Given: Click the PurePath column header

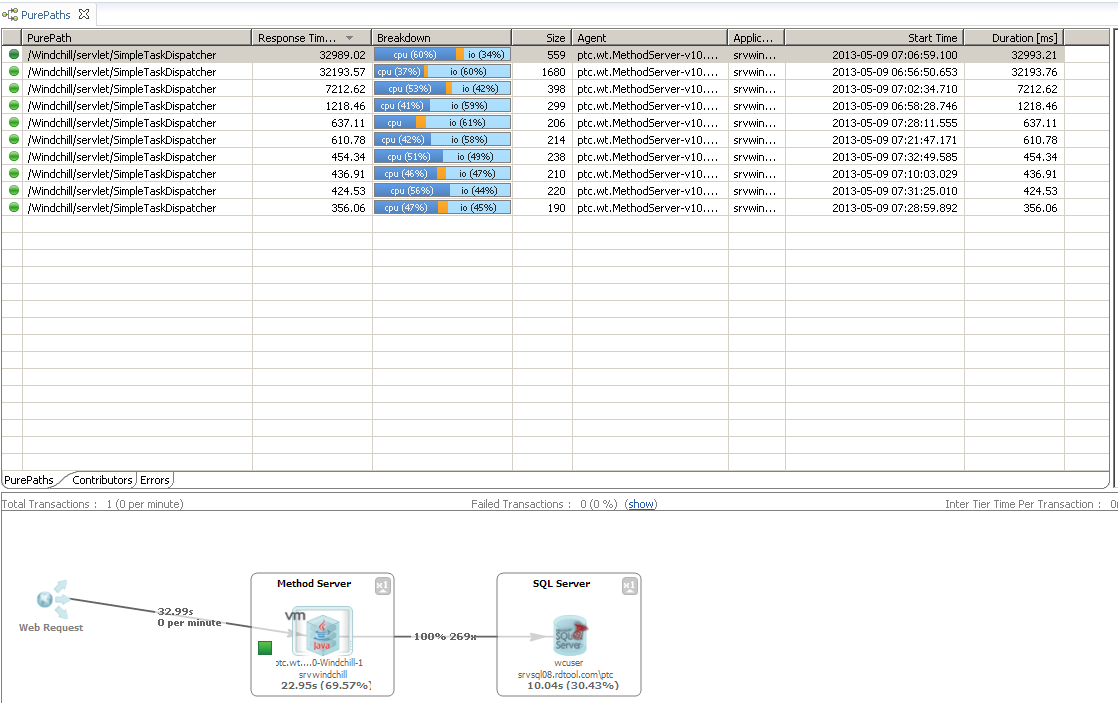Looking at the screenshot, I should 137,38.
